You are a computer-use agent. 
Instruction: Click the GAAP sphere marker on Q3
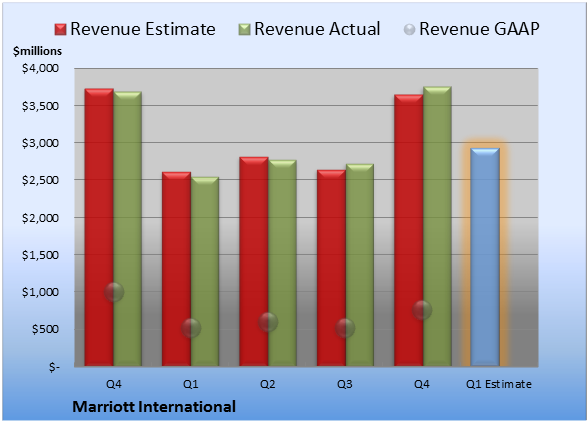(345, 328)
